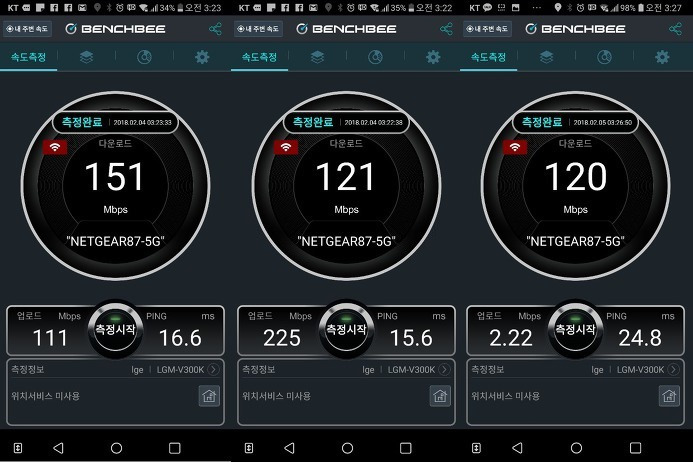Tap house location icon in 151 Mbps screen

[x=209, y=396]
